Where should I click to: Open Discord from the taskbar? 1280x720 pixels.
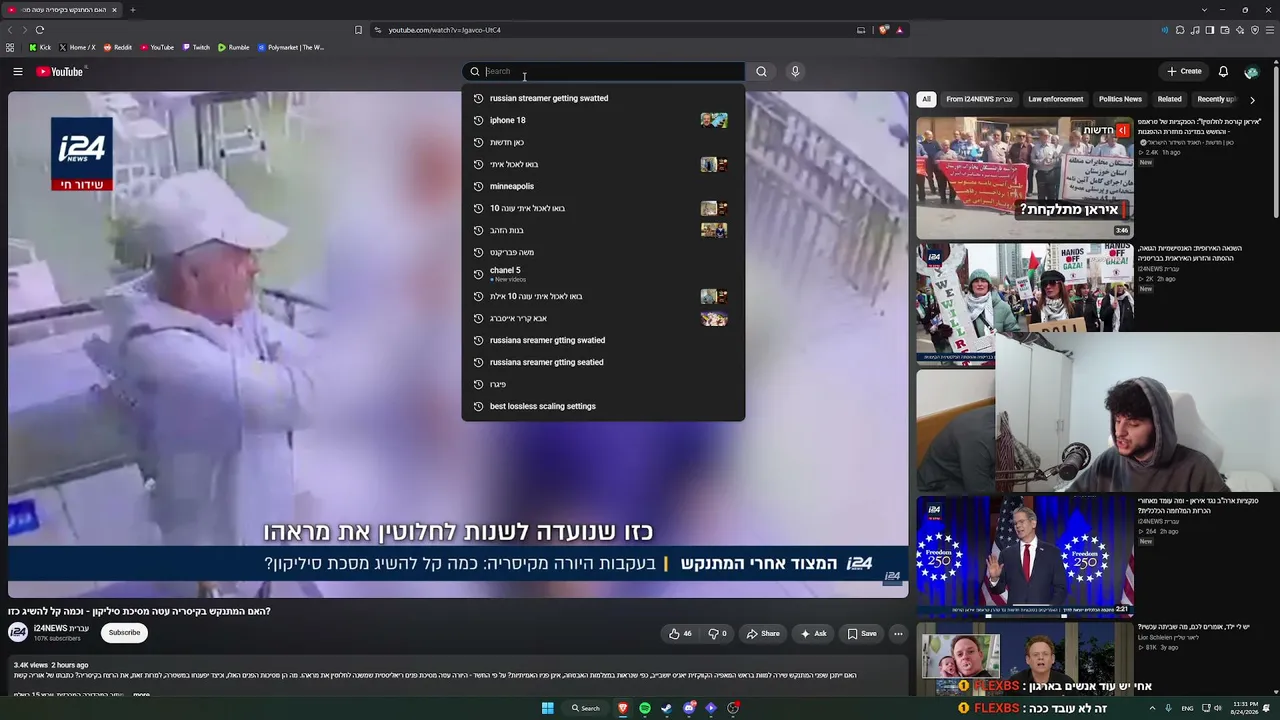coord(689,708)
